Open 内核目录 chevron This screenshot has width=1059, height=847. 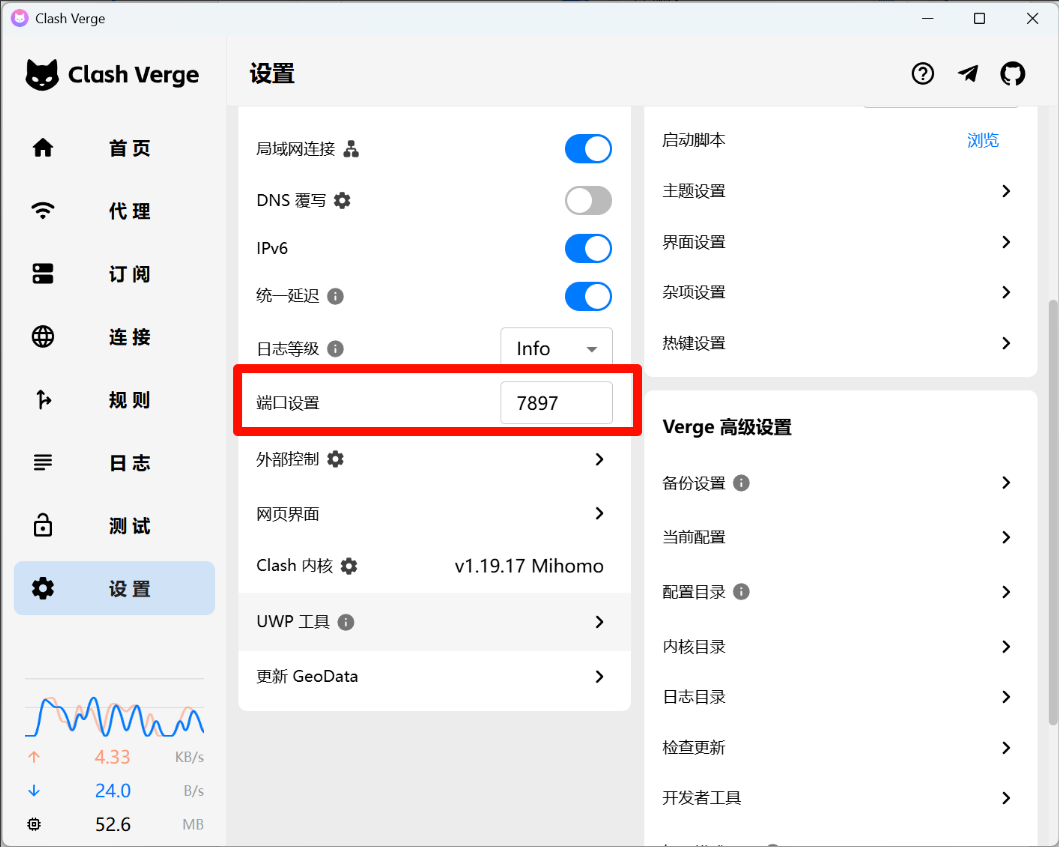(x=1006, y=647)
